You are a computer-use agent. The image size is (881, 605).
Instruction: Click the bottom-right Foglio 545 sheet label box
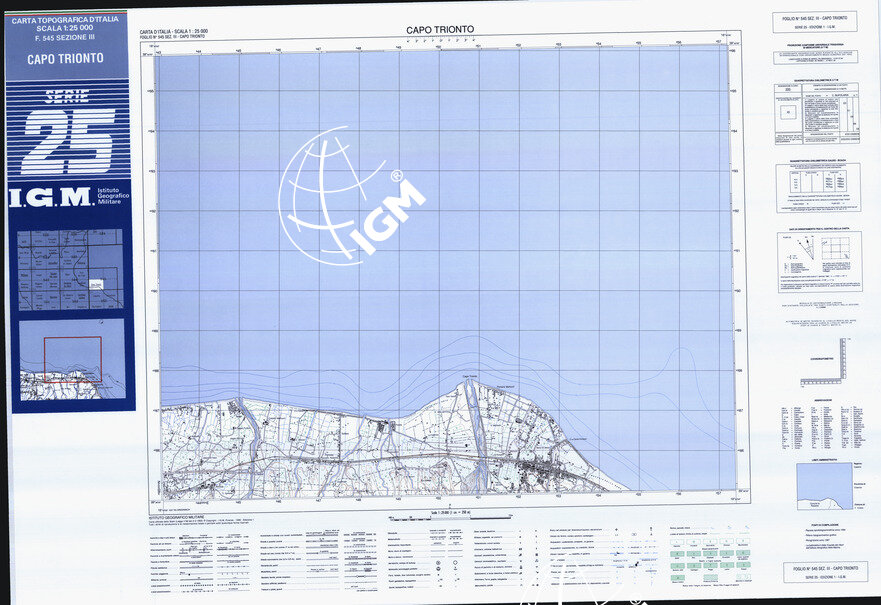825,572
